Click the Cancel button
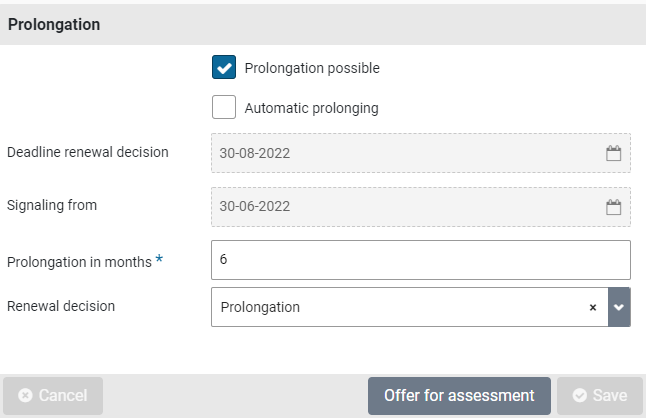Viewport: 646px width, 418px height. pyautogui.click(x=53, y=396)
